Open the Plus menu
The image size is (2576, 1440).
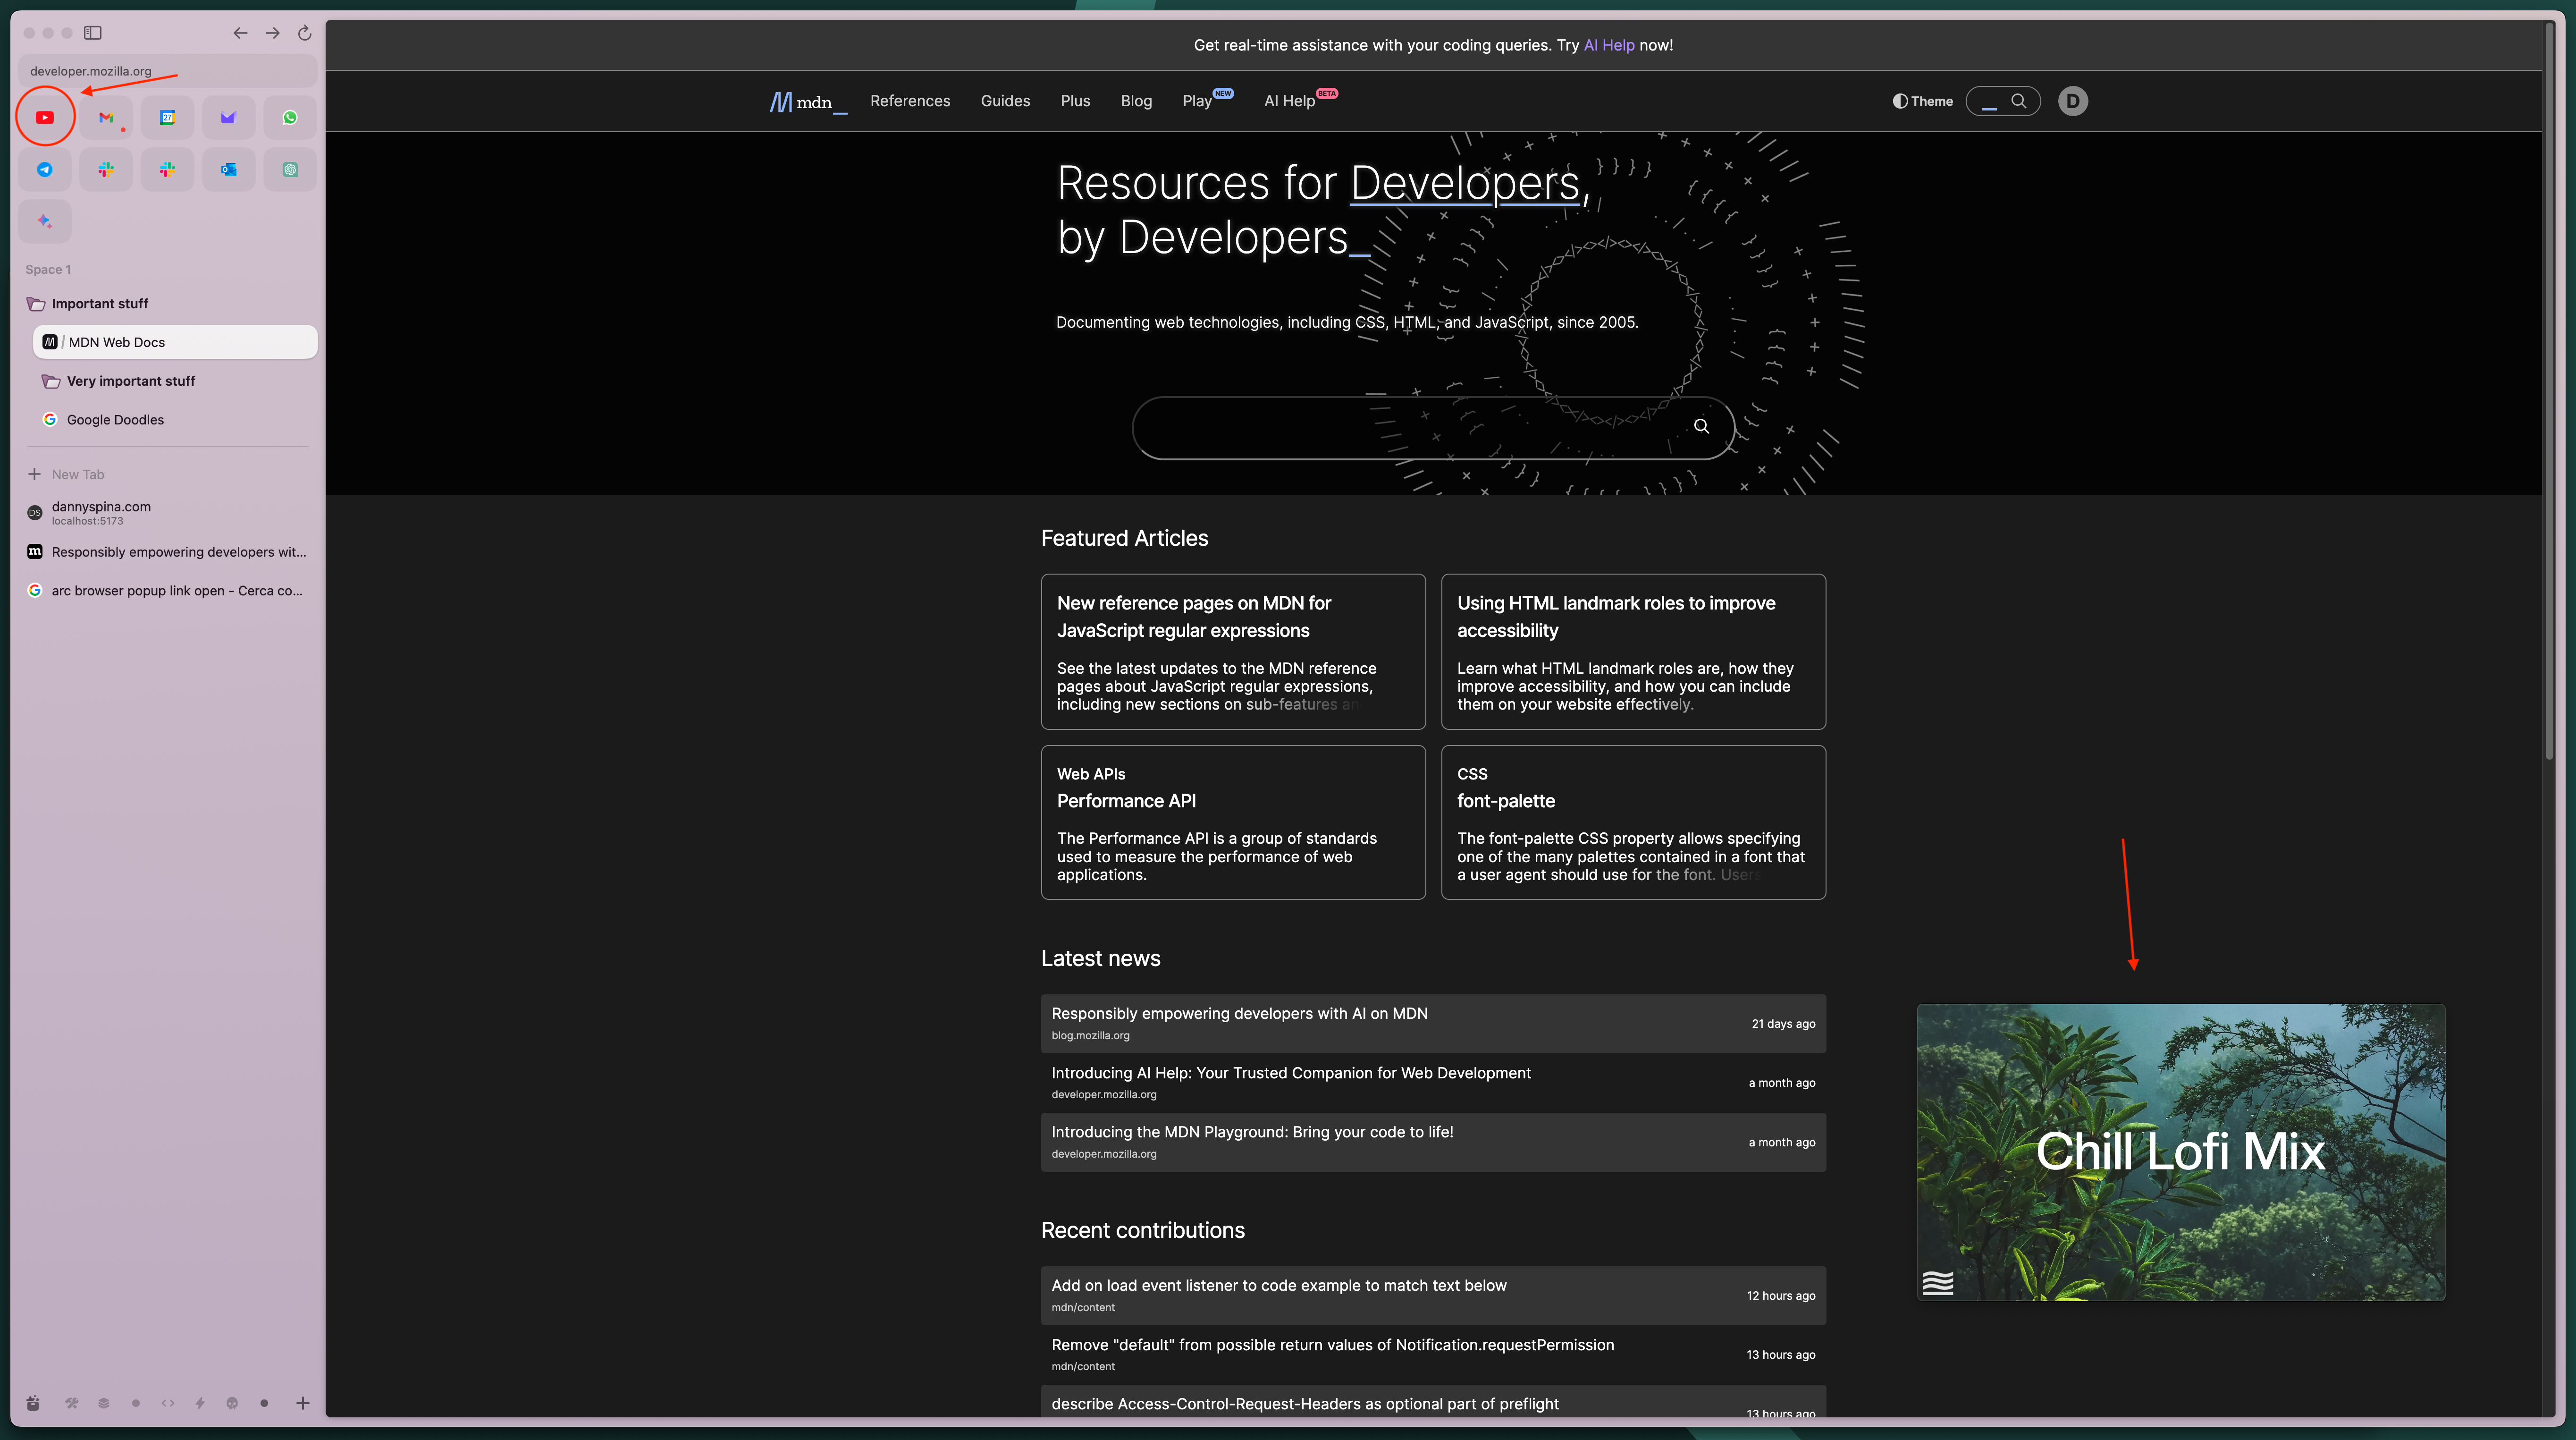click(1075, 101)
